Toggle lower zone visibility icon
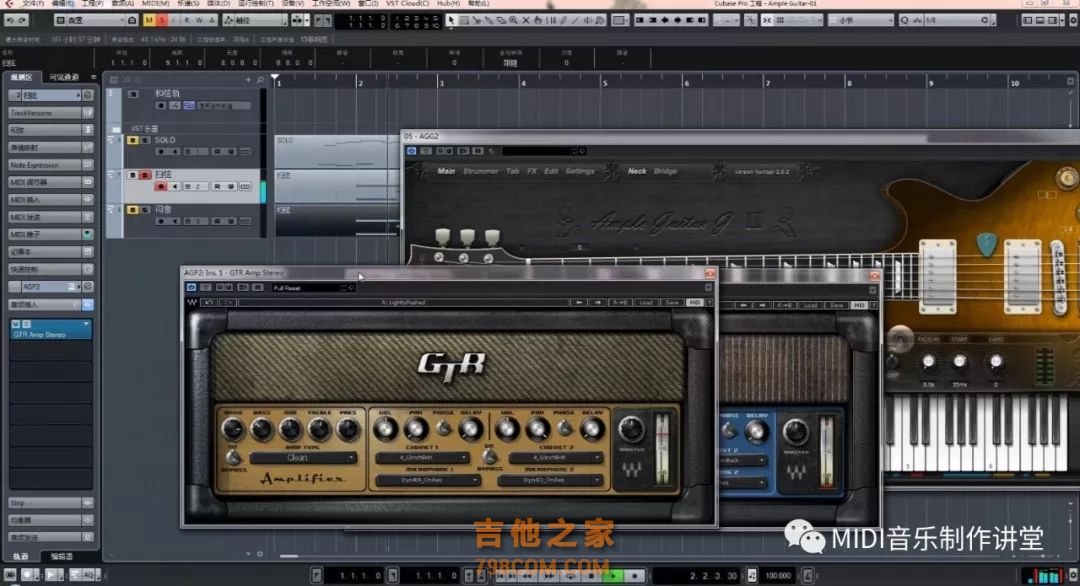 (1040, 20)
